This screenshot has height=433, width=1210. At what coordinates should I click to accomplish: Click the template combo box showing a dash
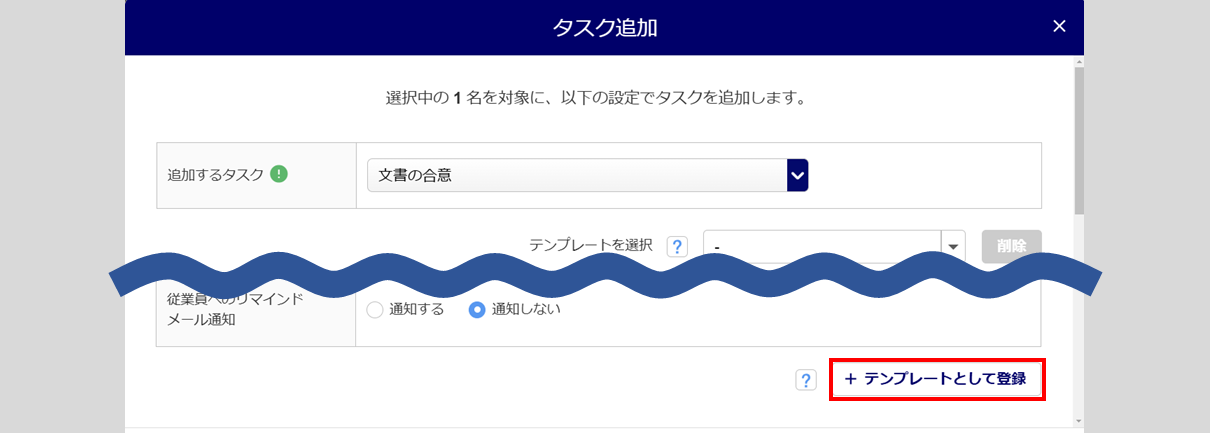click(822, 246)
